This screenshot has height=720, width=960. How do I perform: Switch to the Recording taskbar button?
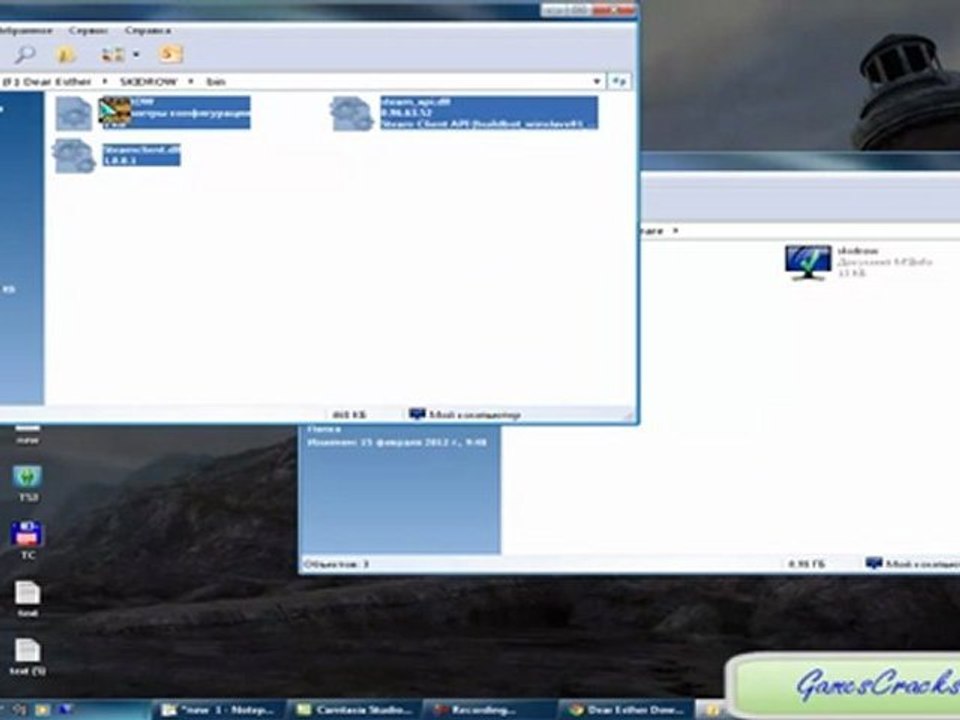click(x=488, y=710)
